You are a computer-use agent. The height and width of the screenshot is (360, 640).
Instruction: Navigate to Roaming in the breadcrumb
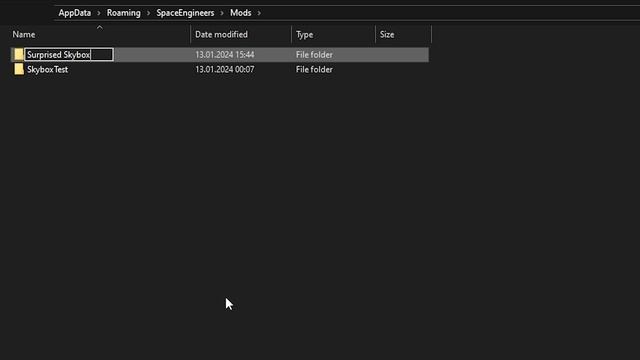(x=124, y=13)
